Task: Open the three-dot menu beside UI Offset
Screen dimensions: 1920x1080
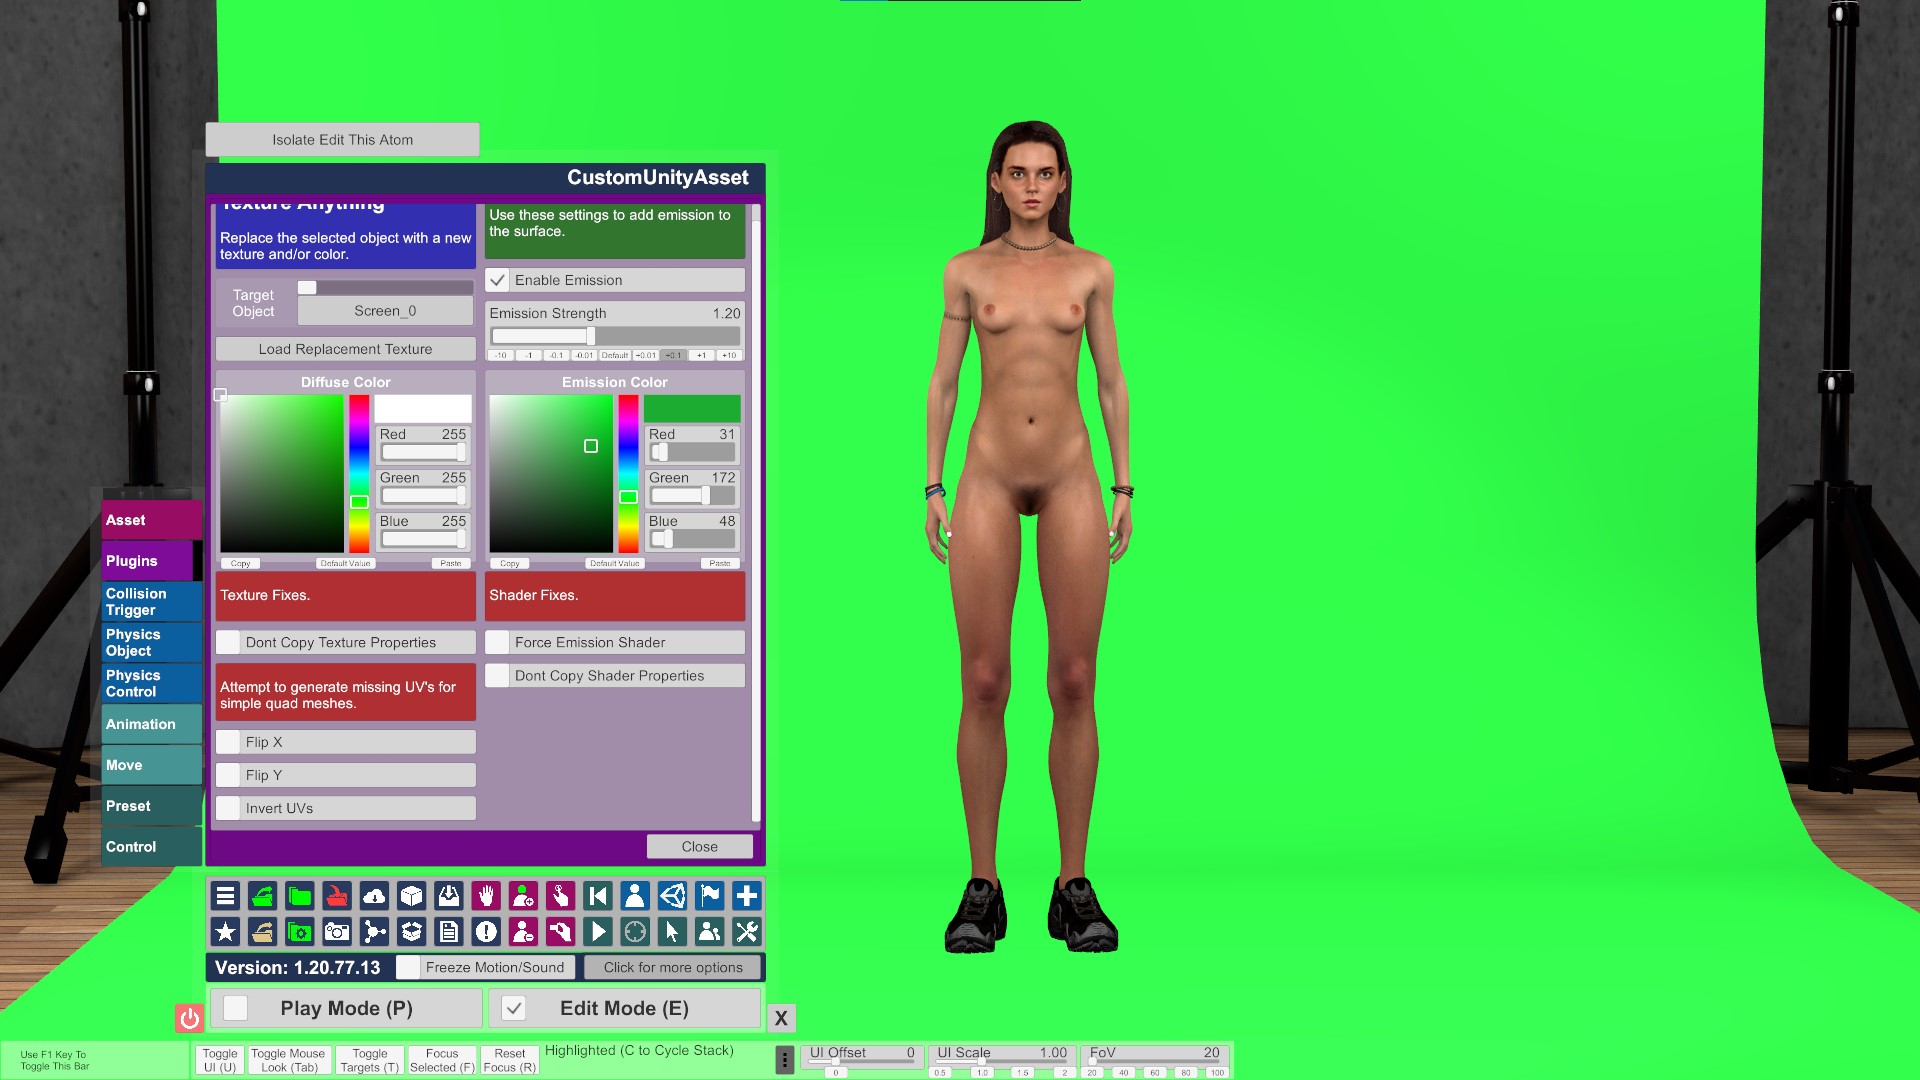Action: click(x=785, y=1059)
